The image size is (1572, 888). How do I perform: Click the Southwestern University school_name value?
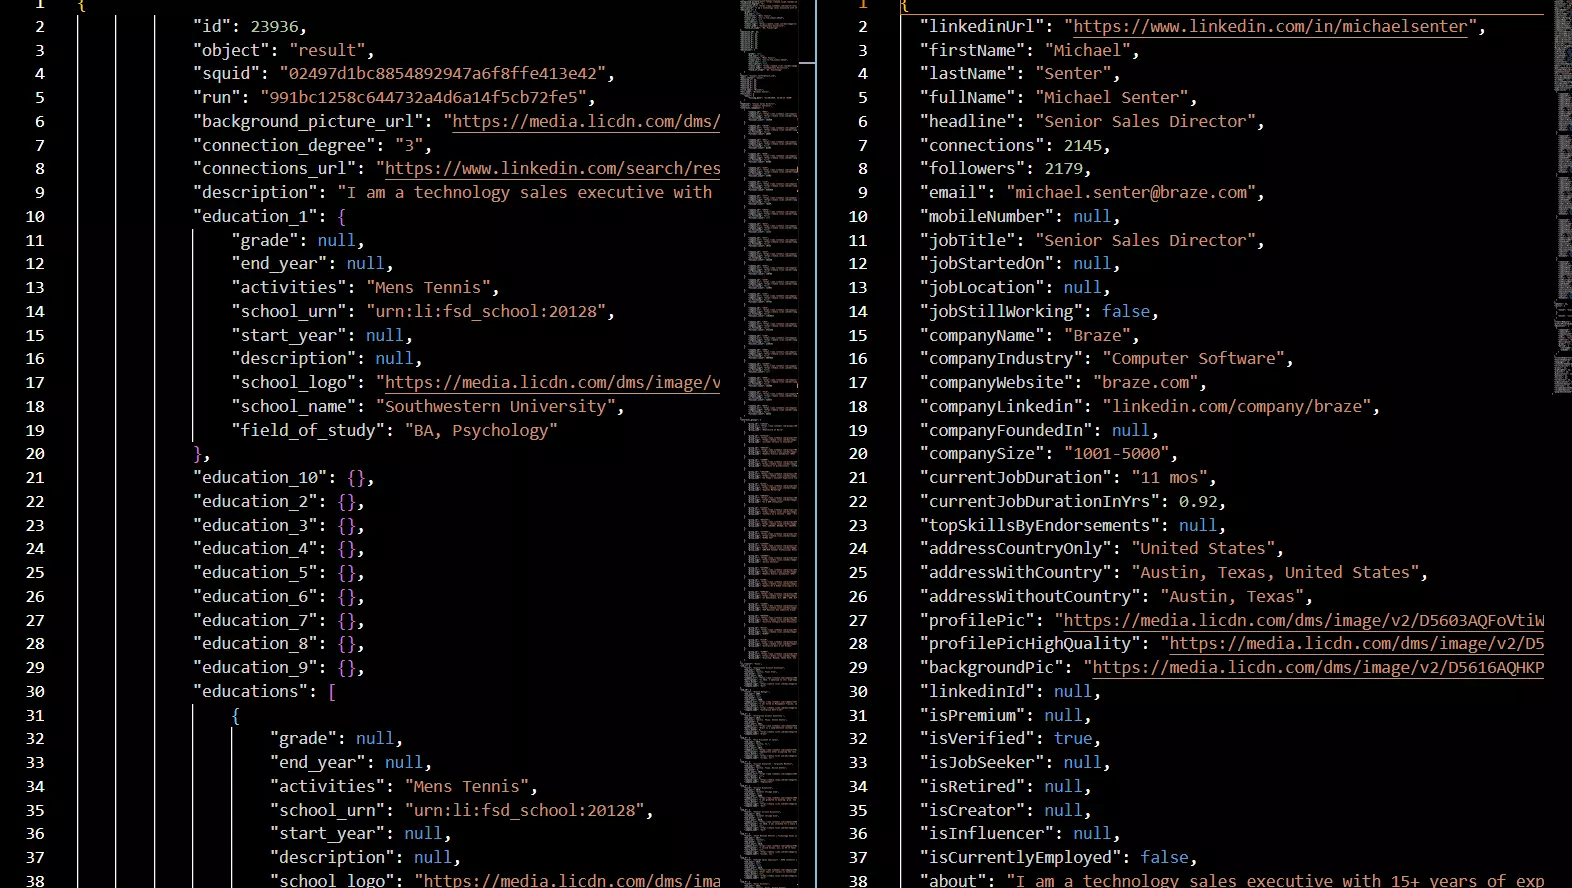495,407
